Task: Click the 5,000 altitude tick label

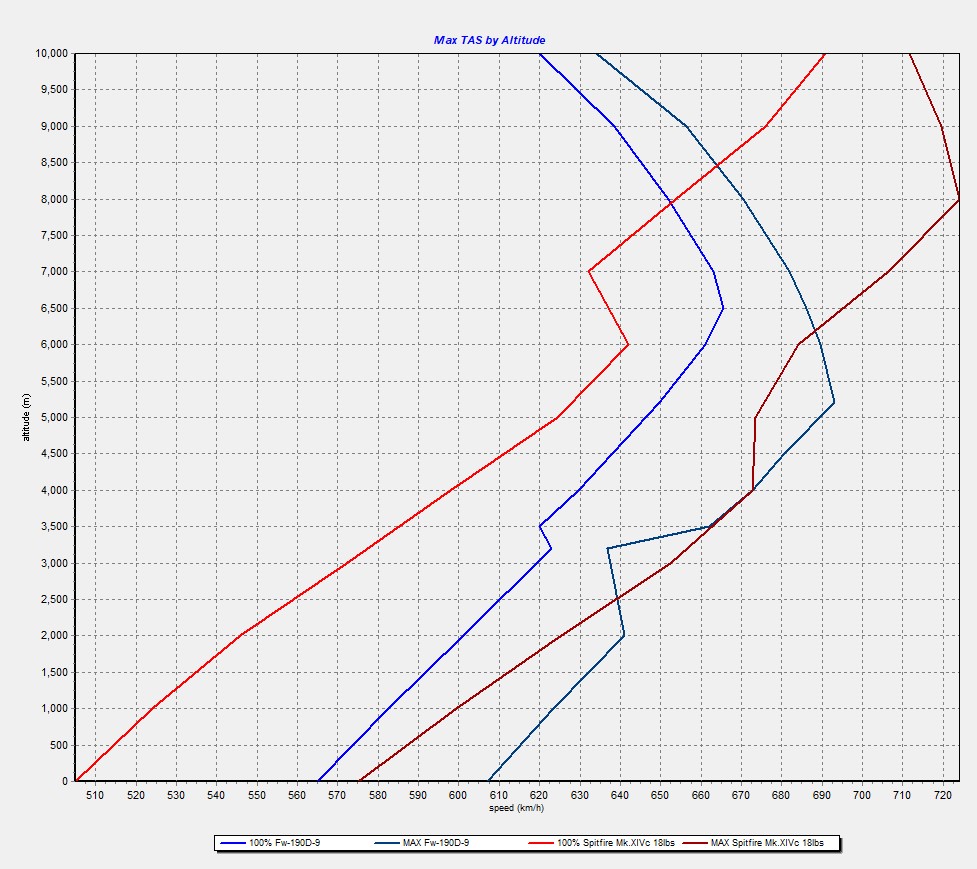Action: click(54, 417)
